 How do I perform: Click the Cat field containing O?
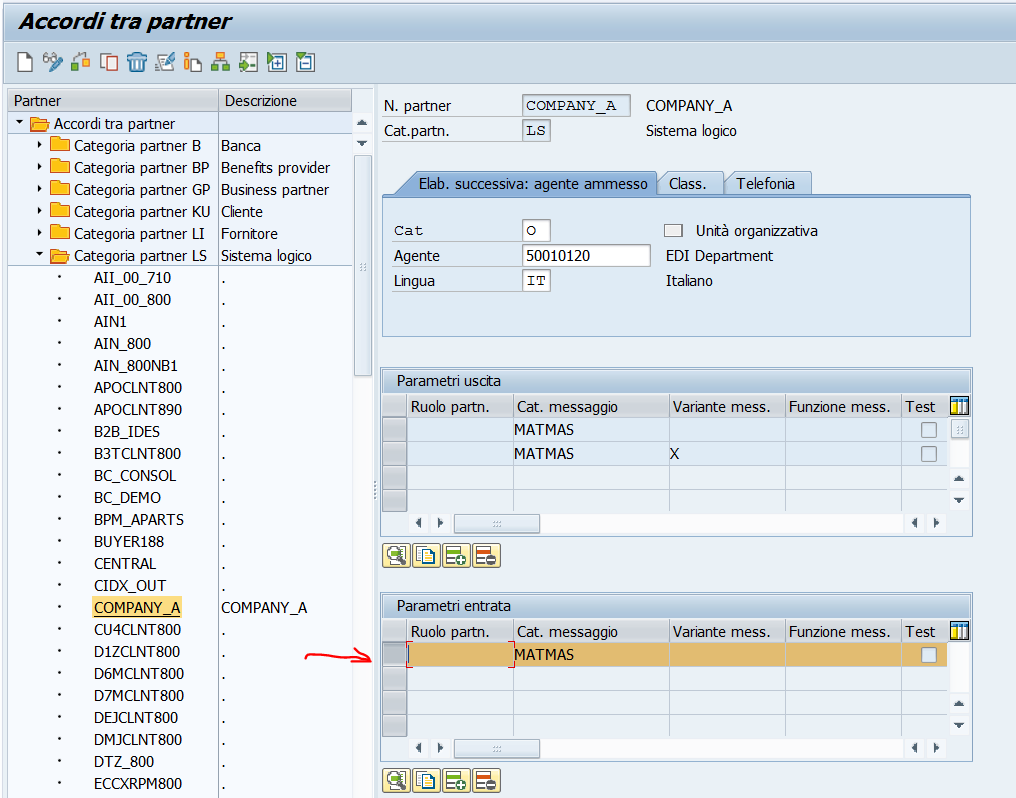tap(536, 231)
